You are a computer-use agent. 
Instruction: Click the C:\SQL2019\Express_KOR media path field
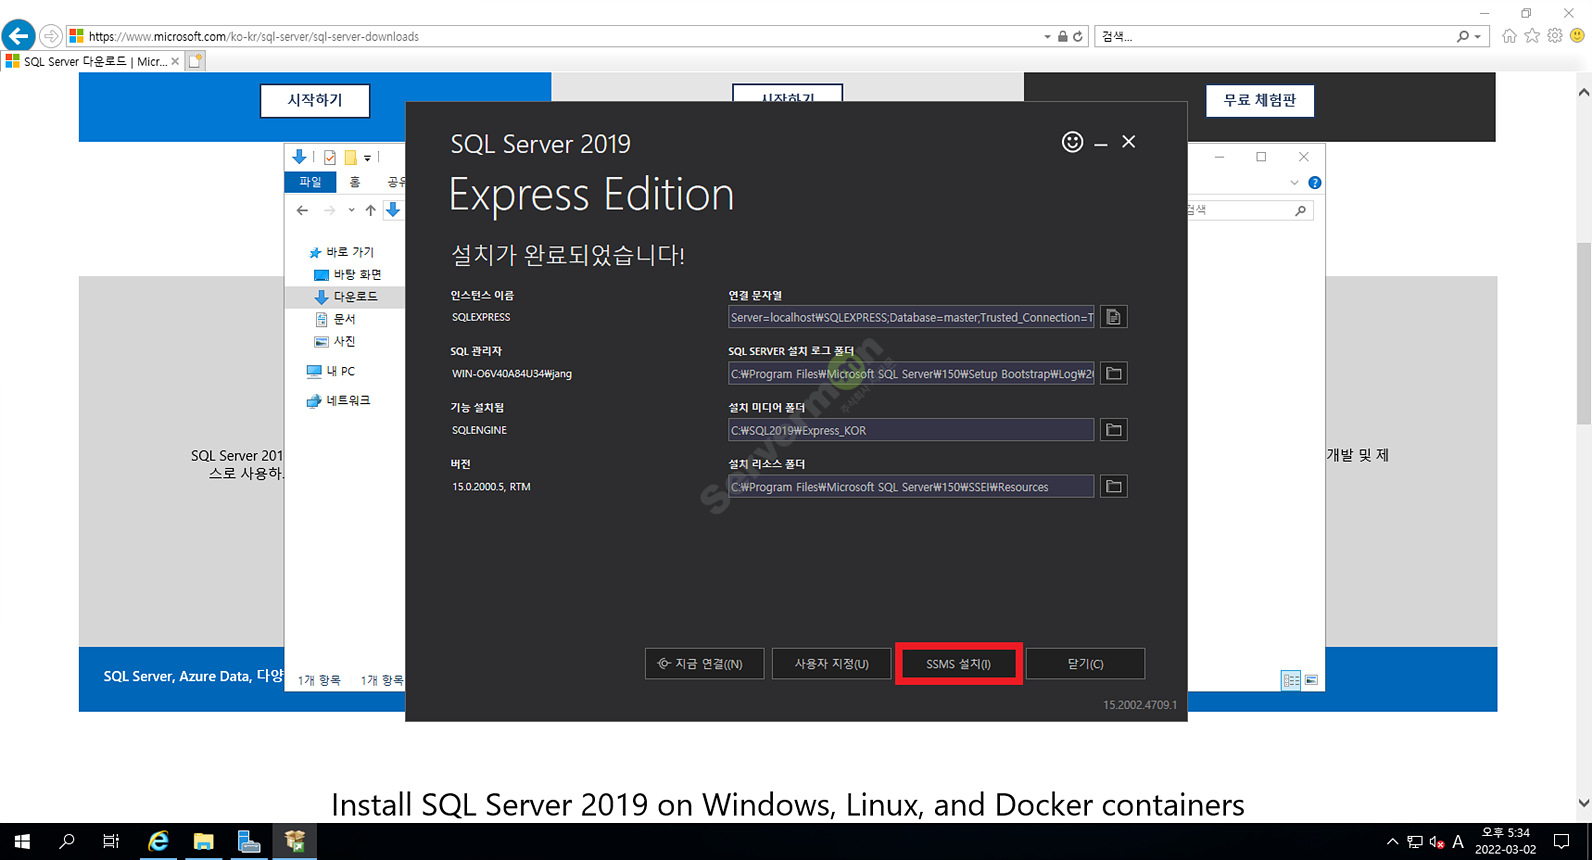pyautogui.click(x=911, y=430)
